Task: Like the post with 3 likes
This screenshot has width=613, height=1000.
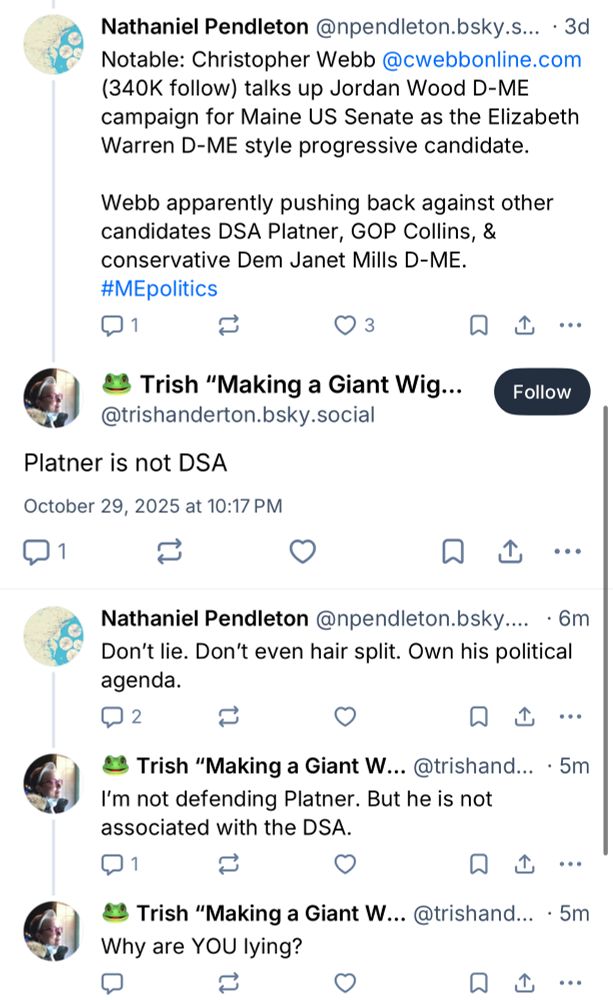Action: [x=345, y=325]
